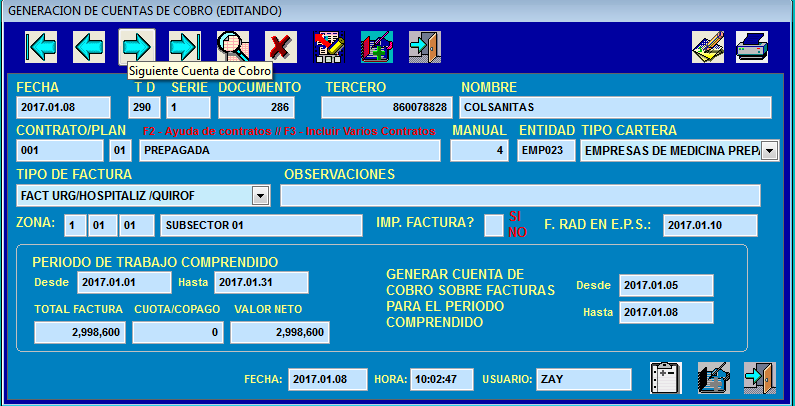
Task: Click the red NO label
Action: [x=518, y=232]
